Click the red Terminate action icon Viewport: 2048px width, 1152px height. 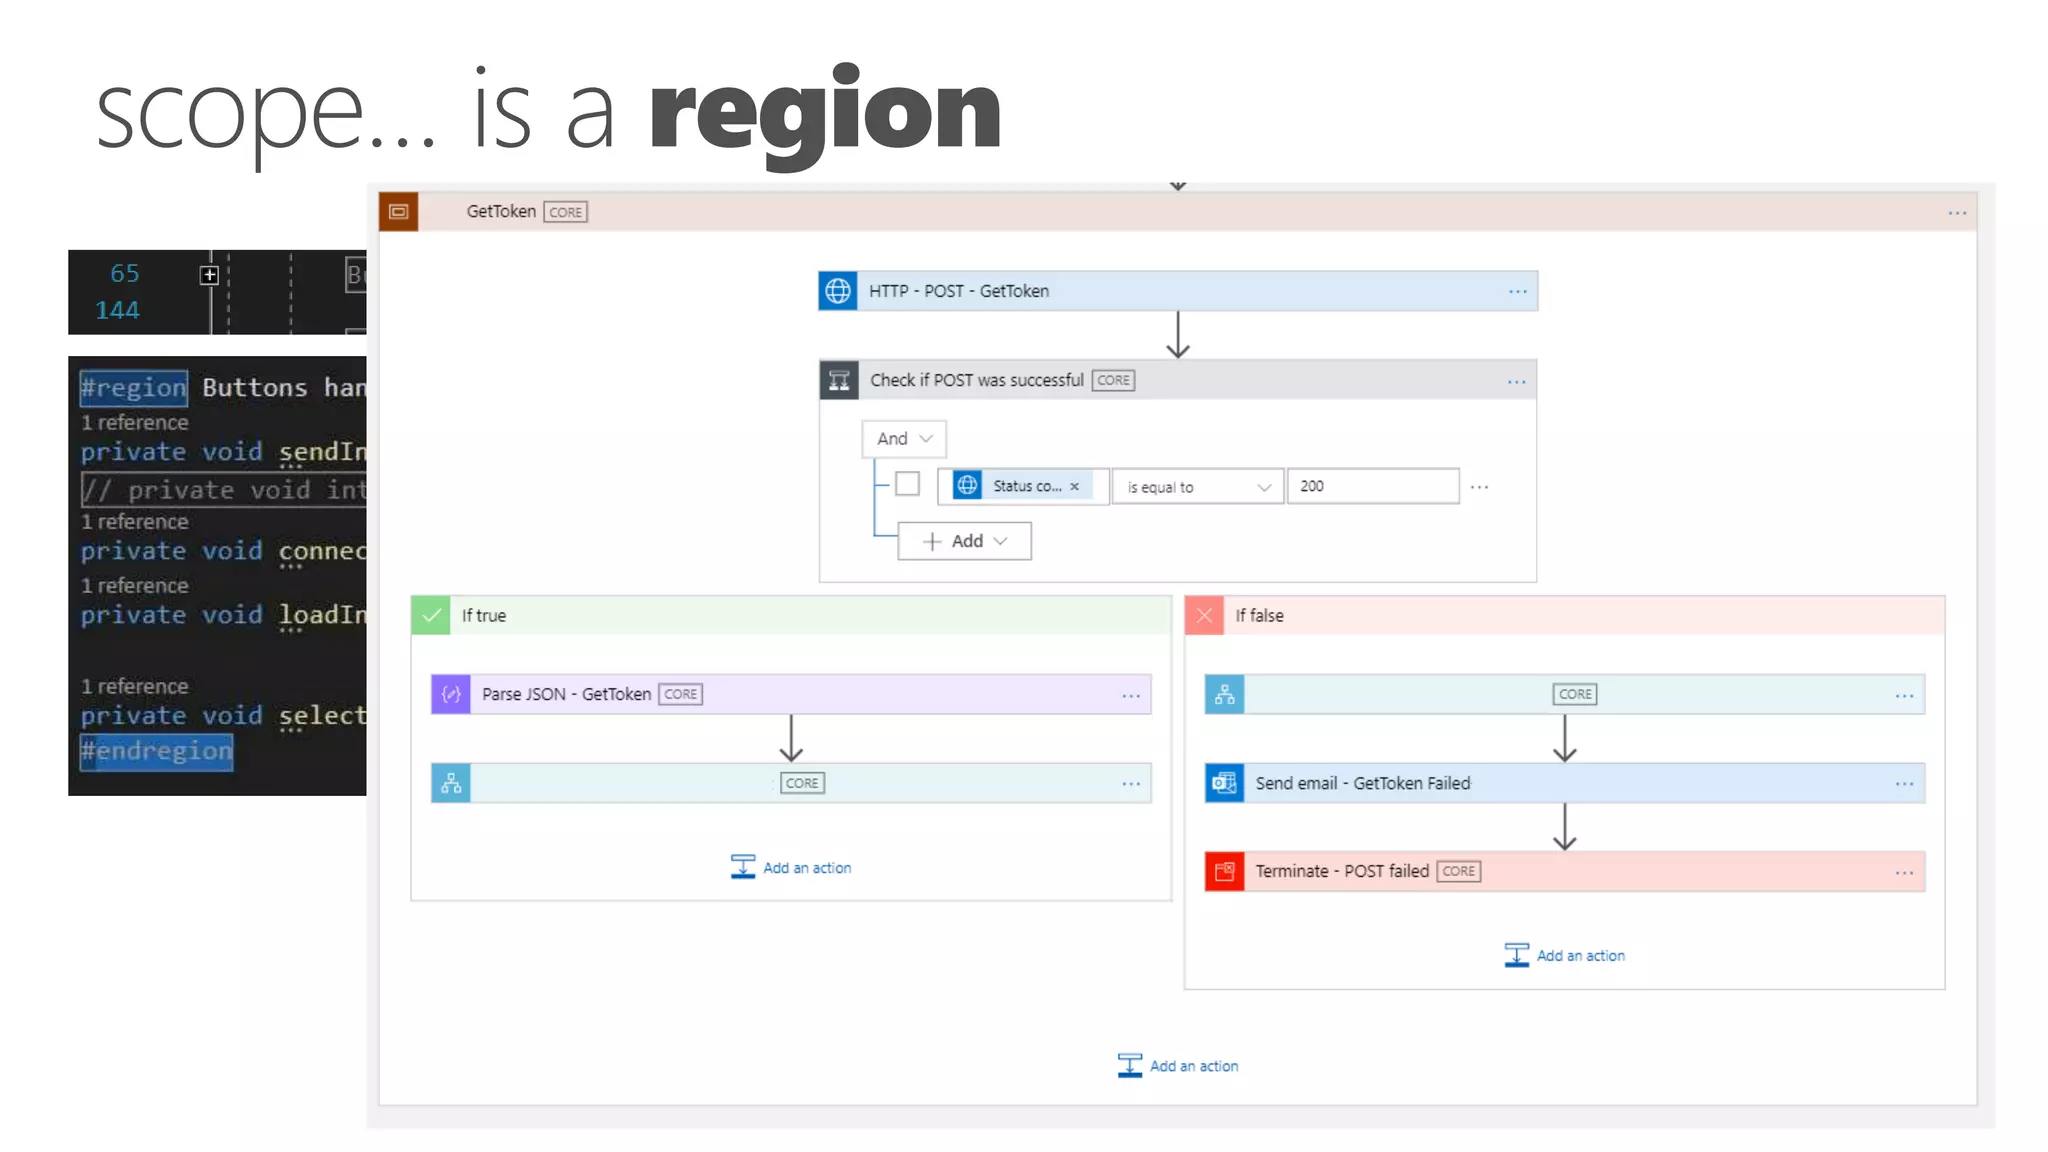tap(1224, 872)
